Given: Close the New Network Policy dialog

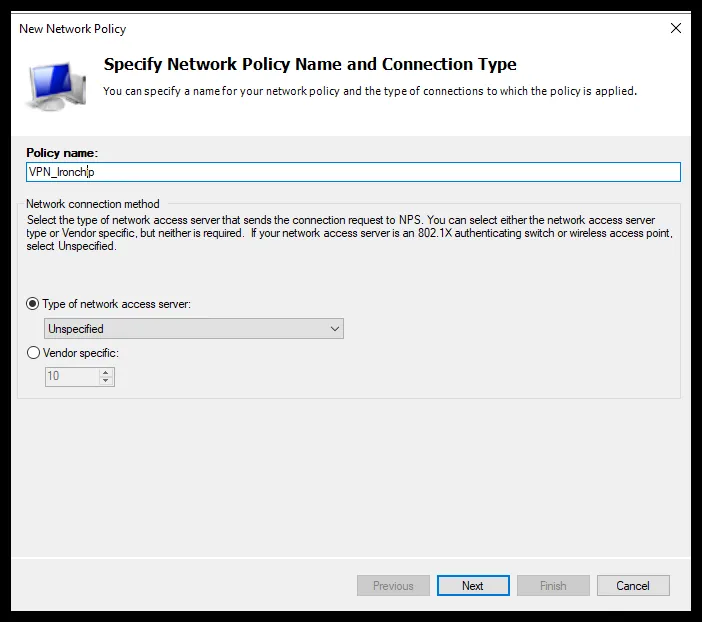Looking at the screenshot, I should click(676, 28).
